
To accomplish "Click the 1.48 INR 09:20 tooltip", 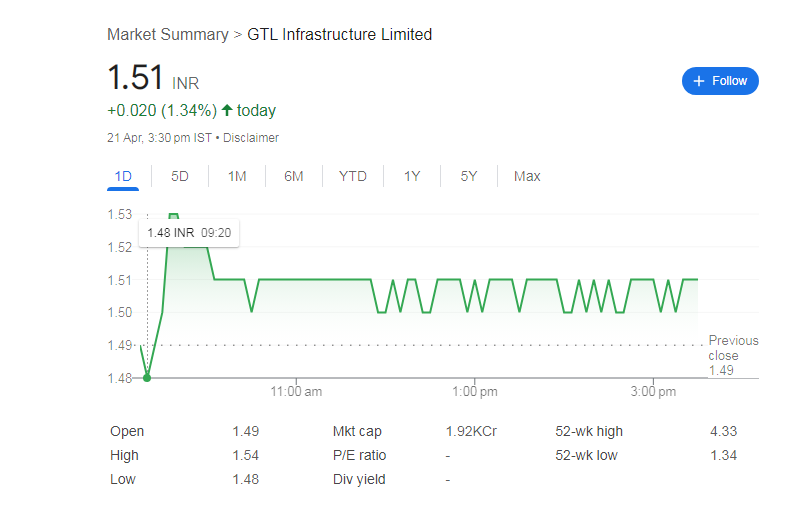I will point(189,233).
